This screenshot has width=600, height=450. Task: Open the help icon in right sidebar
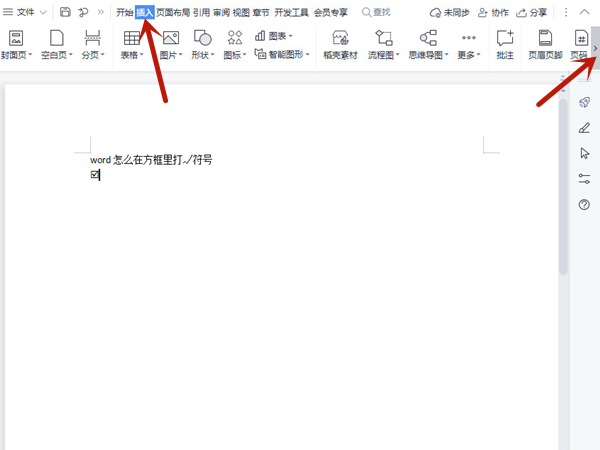tap(584, 204)
